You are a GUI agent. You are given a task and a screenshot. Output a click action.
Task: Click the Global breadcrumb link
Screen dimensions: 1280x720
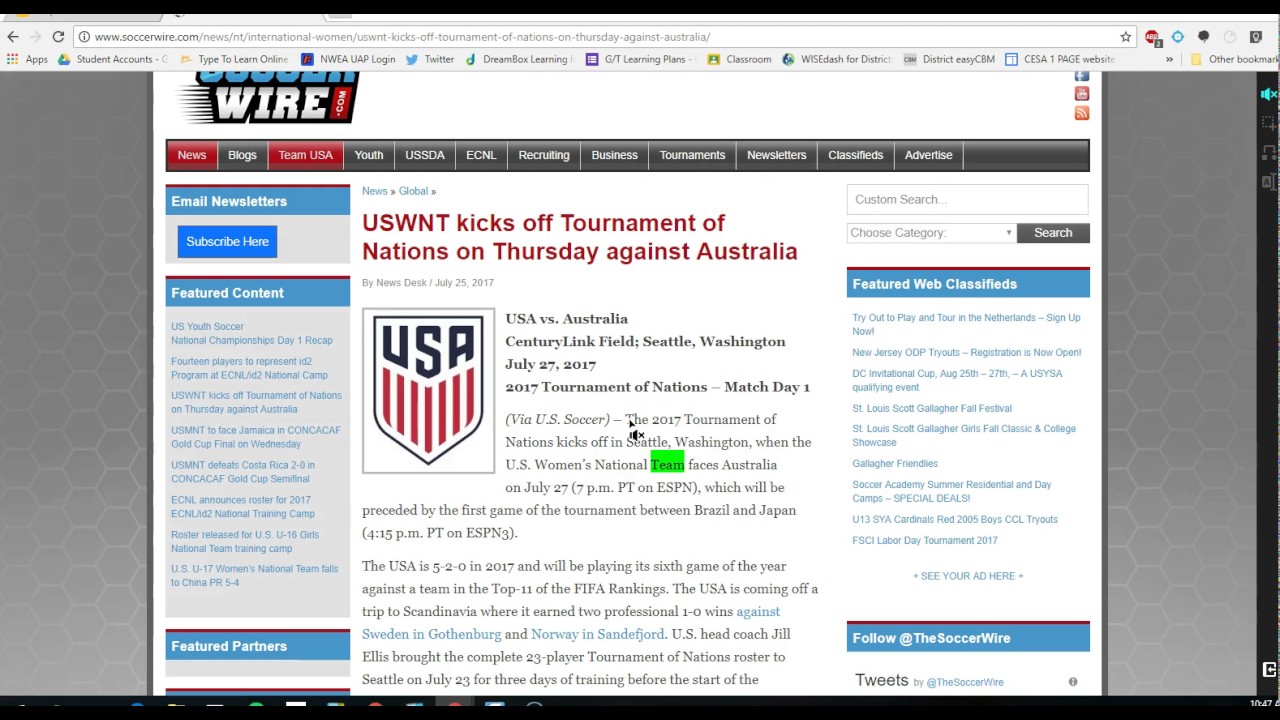pos(413,191)
